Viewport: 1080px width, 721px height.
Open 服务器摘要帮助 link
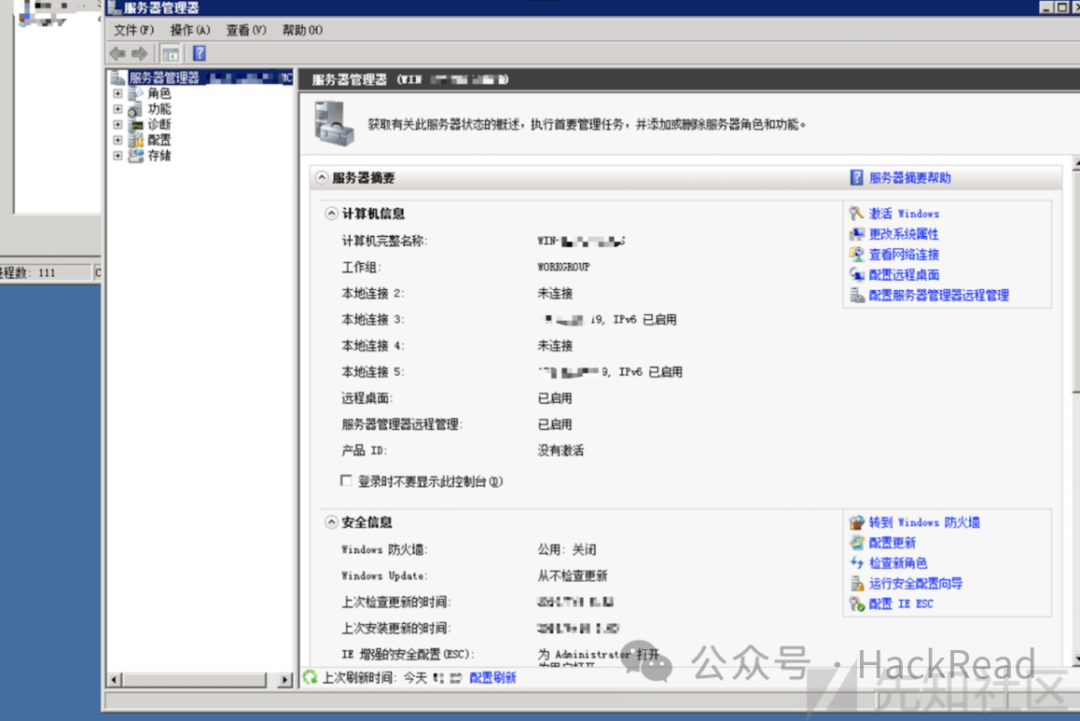click(x=910, y=178)
